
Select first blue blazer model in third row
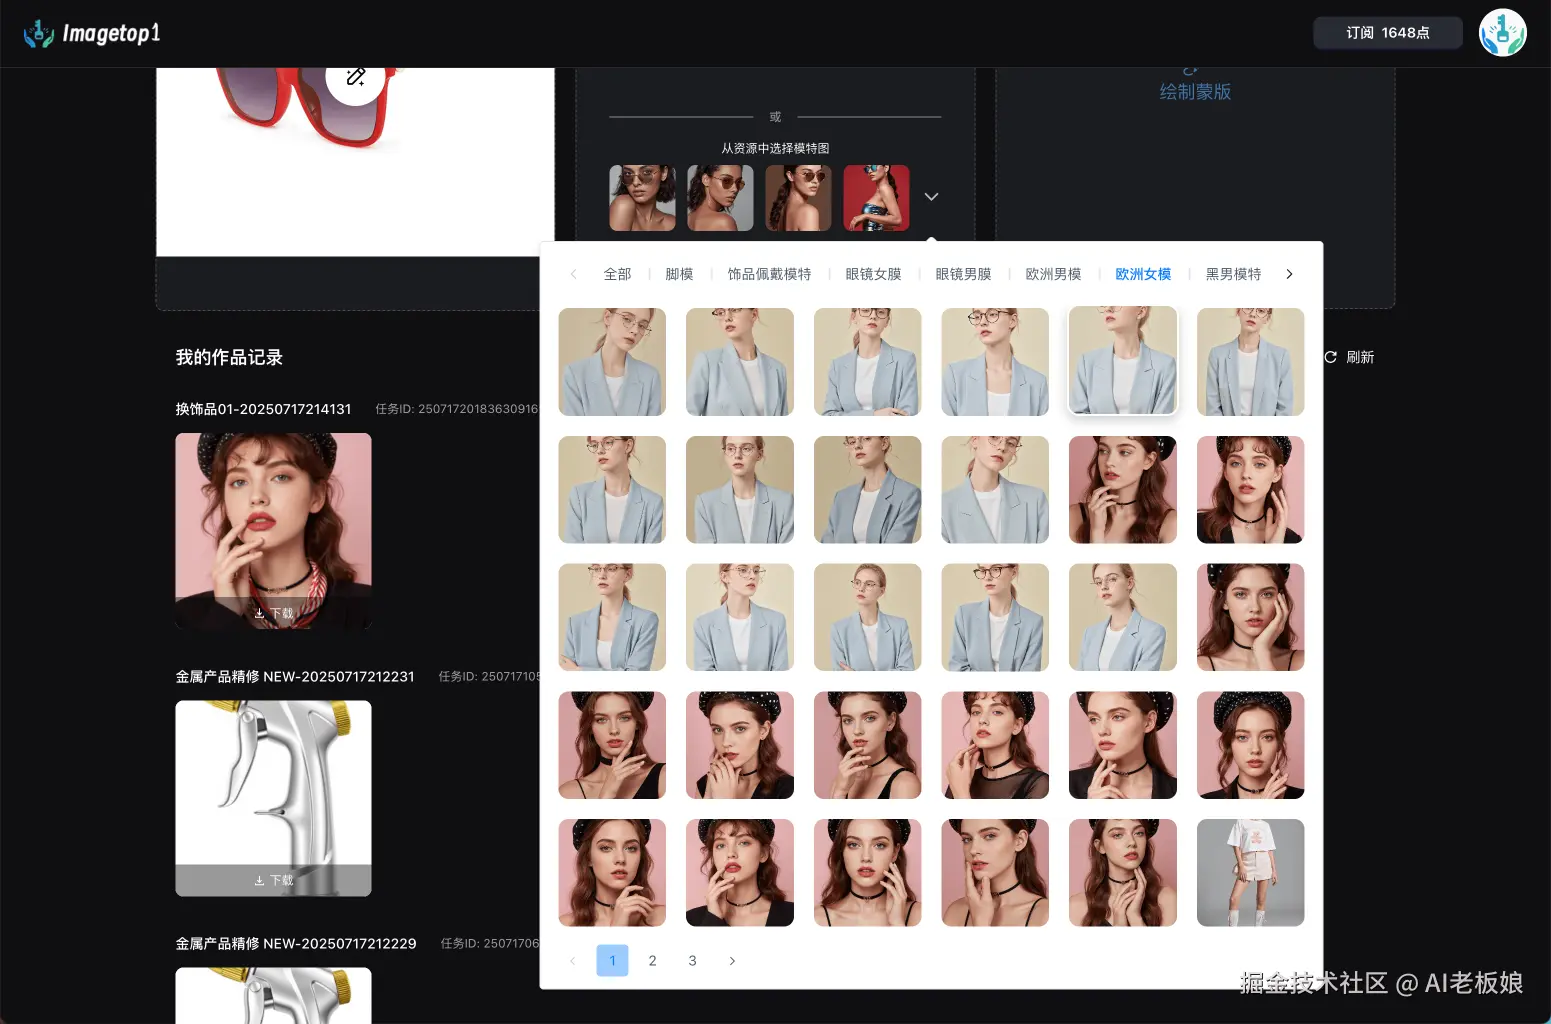click(612, 617)
